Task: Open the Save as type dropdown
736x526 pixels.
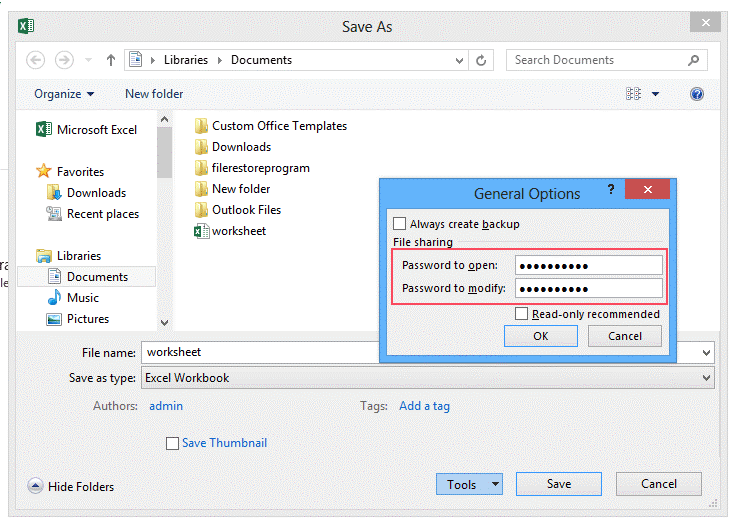Action: pos(706,378)
